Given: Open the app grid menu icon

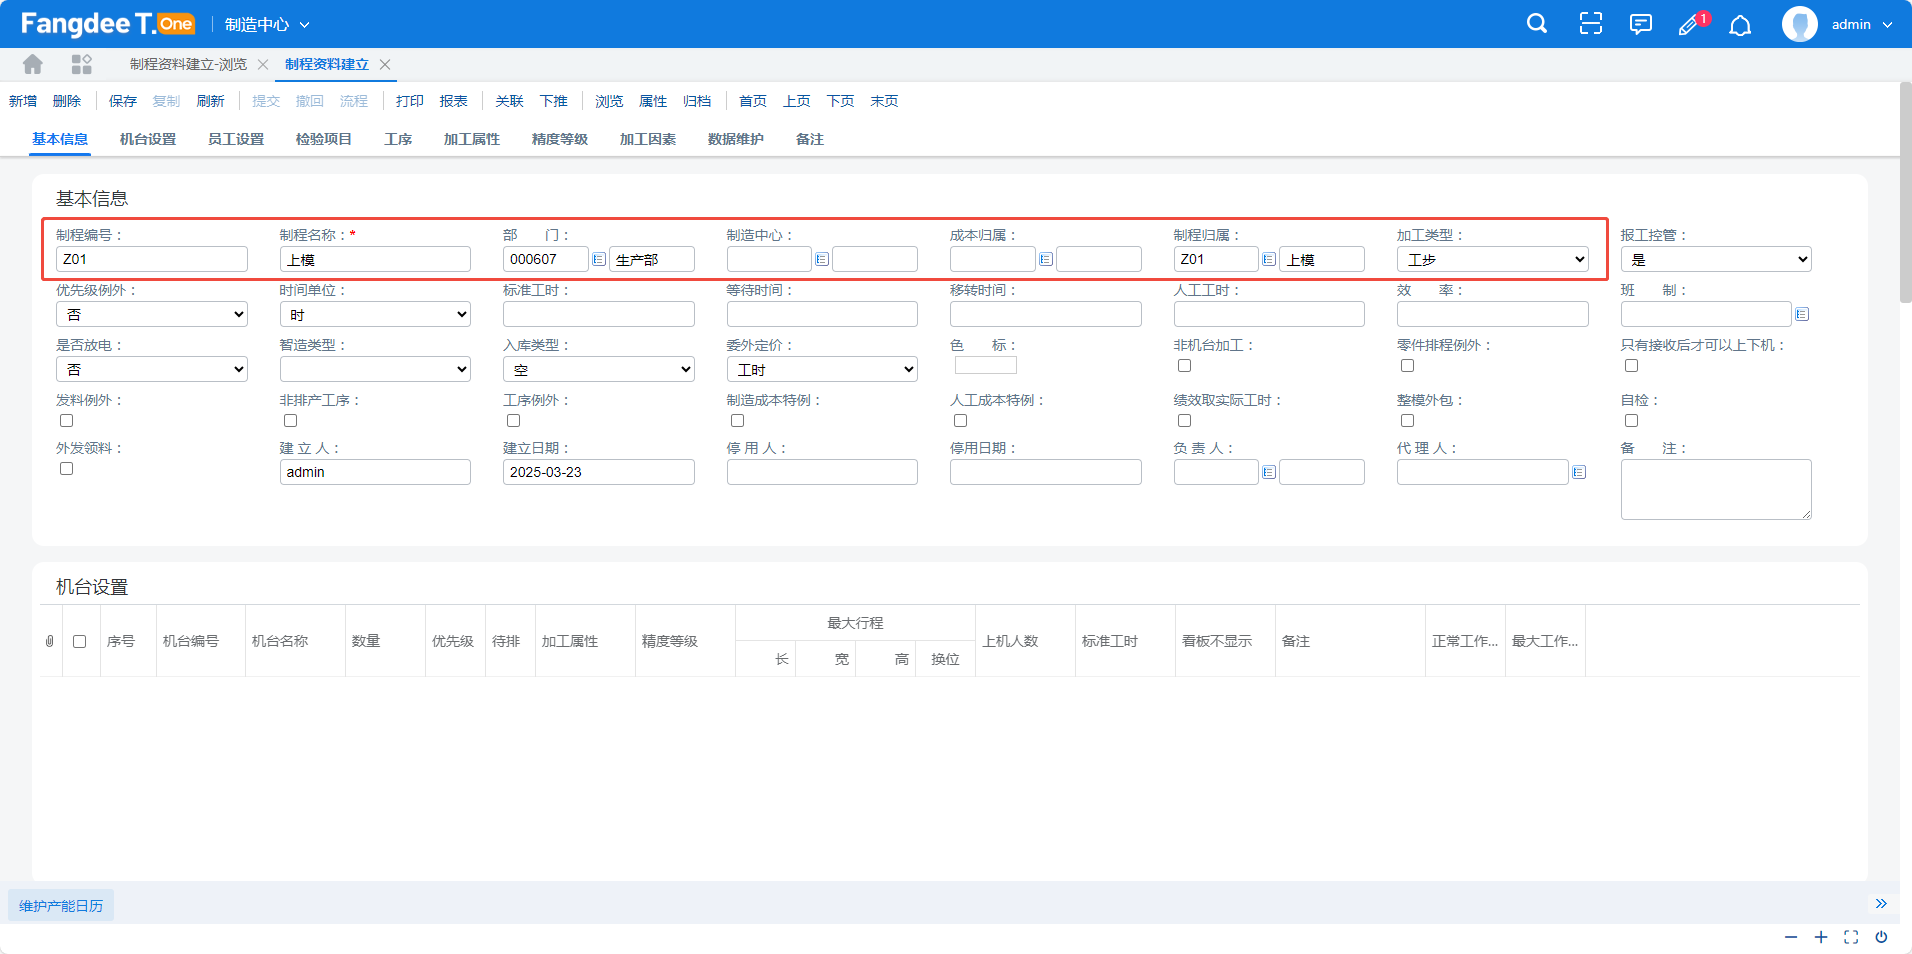Looking at the screenshot, I should click(82, 64).
